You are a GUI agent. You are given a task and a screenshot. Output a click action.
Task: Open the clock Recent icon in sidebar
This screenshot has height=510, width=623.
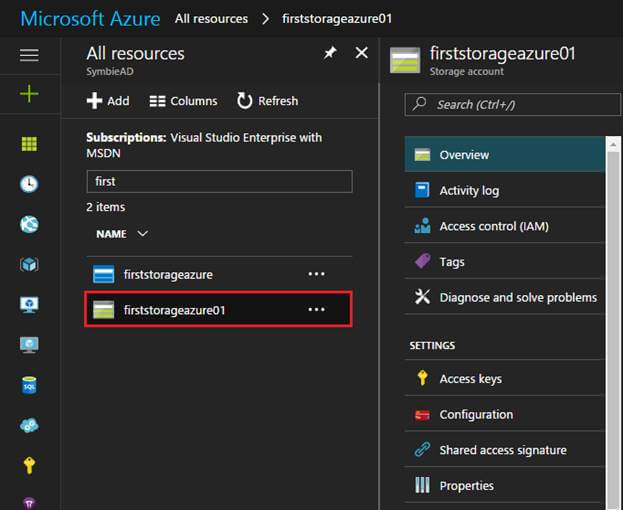tap(29, 184)
